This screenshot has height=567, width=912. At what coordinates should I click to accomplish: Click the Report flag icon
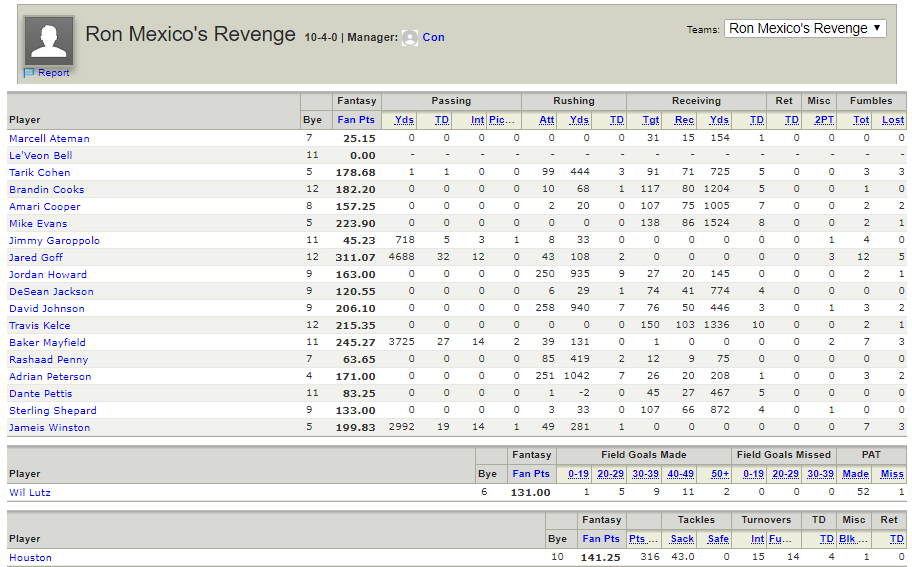pyautogui.click(x=29, y=73)
